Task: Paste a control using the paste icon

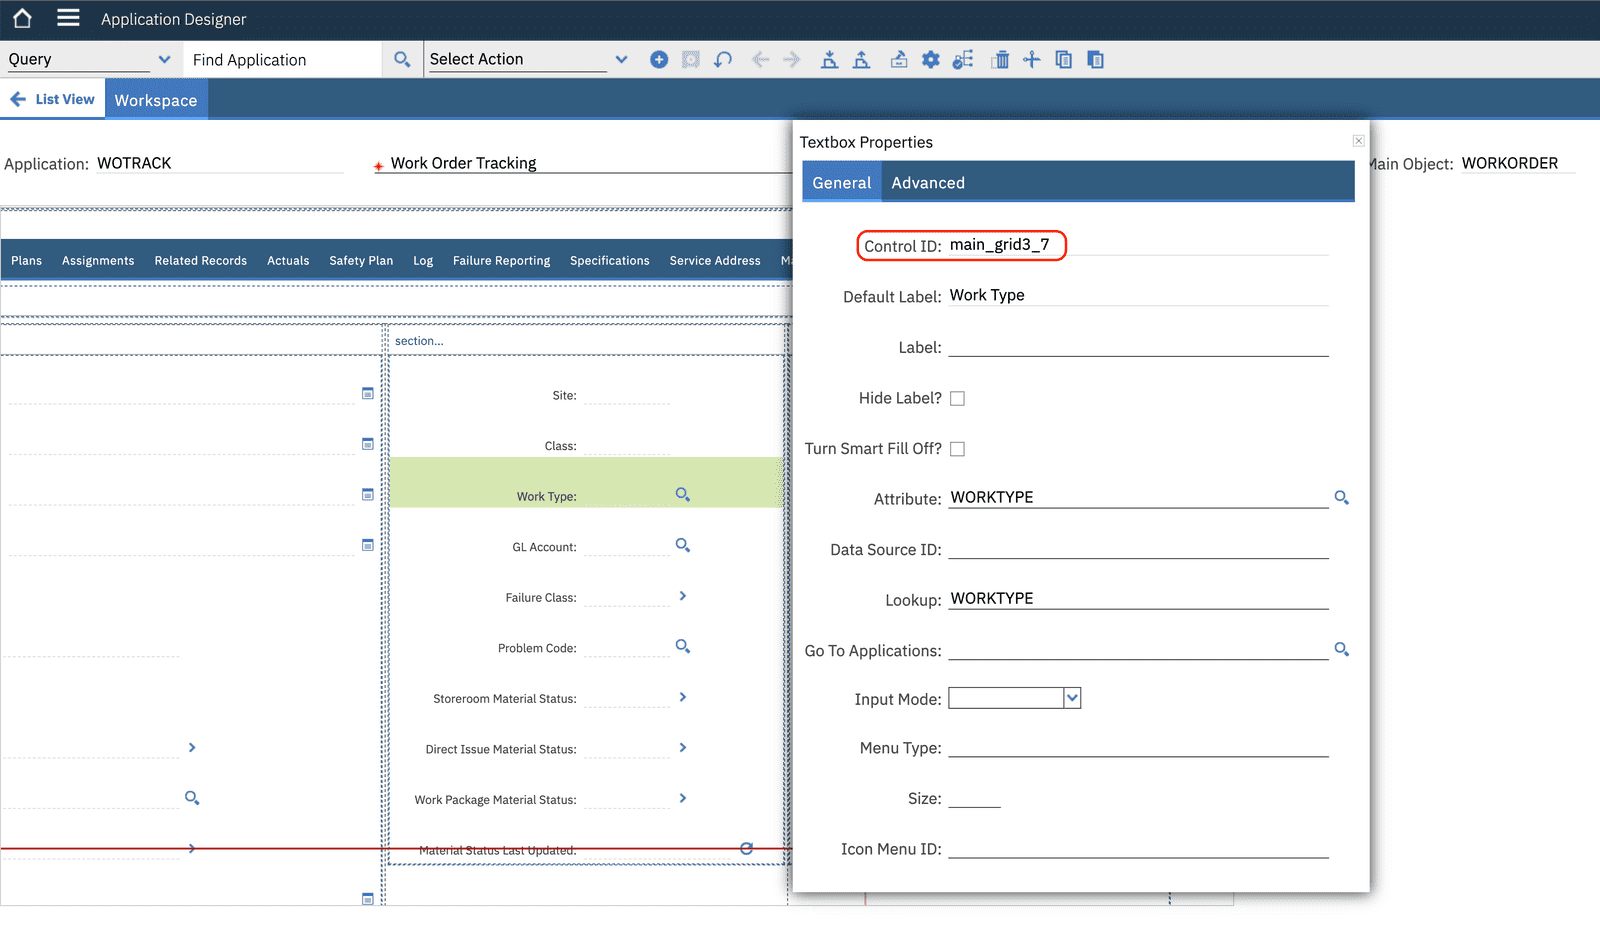Action: click(x=1095, y=59)
